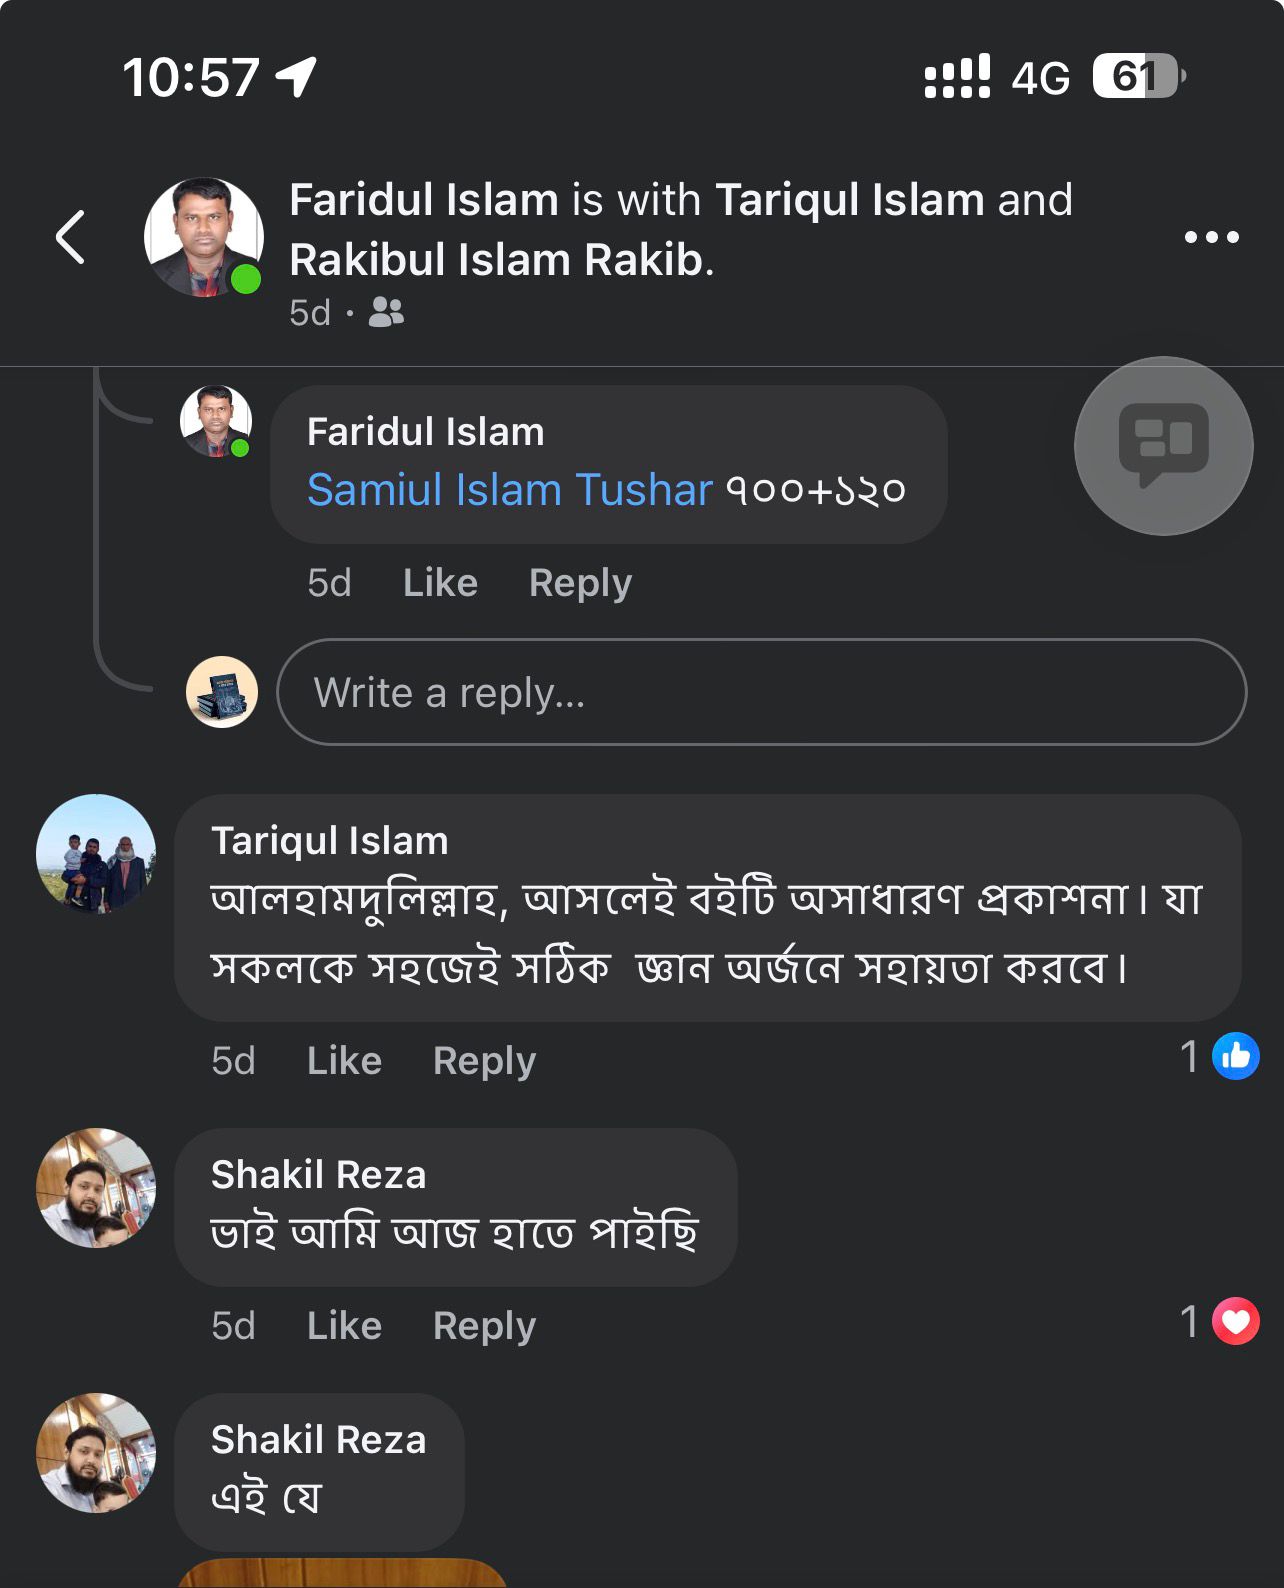The height and width of the screenshot is (1588, 1284).
Task: Open the image thumbnail under Shakil Reza's comment
Action: click(342, 1574)
